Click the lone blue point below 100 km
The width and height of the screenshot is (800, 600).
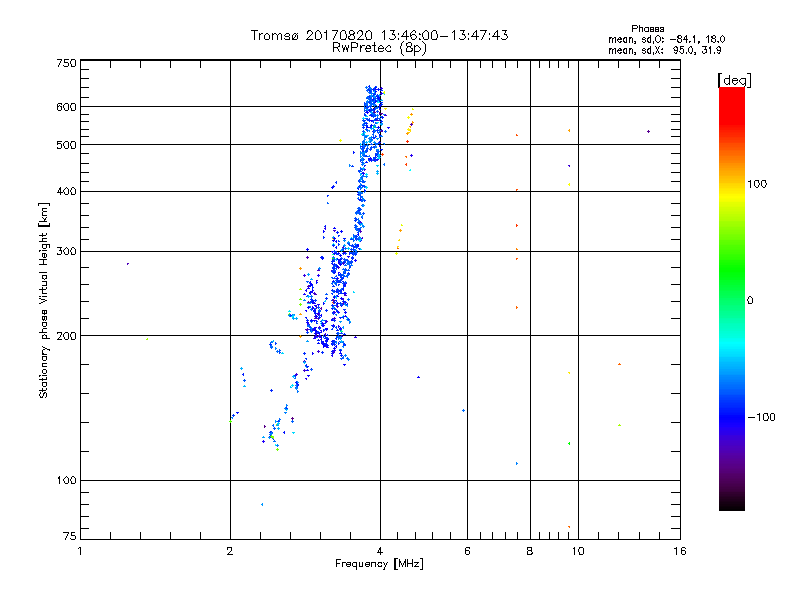pyautogui.click(x=262, y=505)
